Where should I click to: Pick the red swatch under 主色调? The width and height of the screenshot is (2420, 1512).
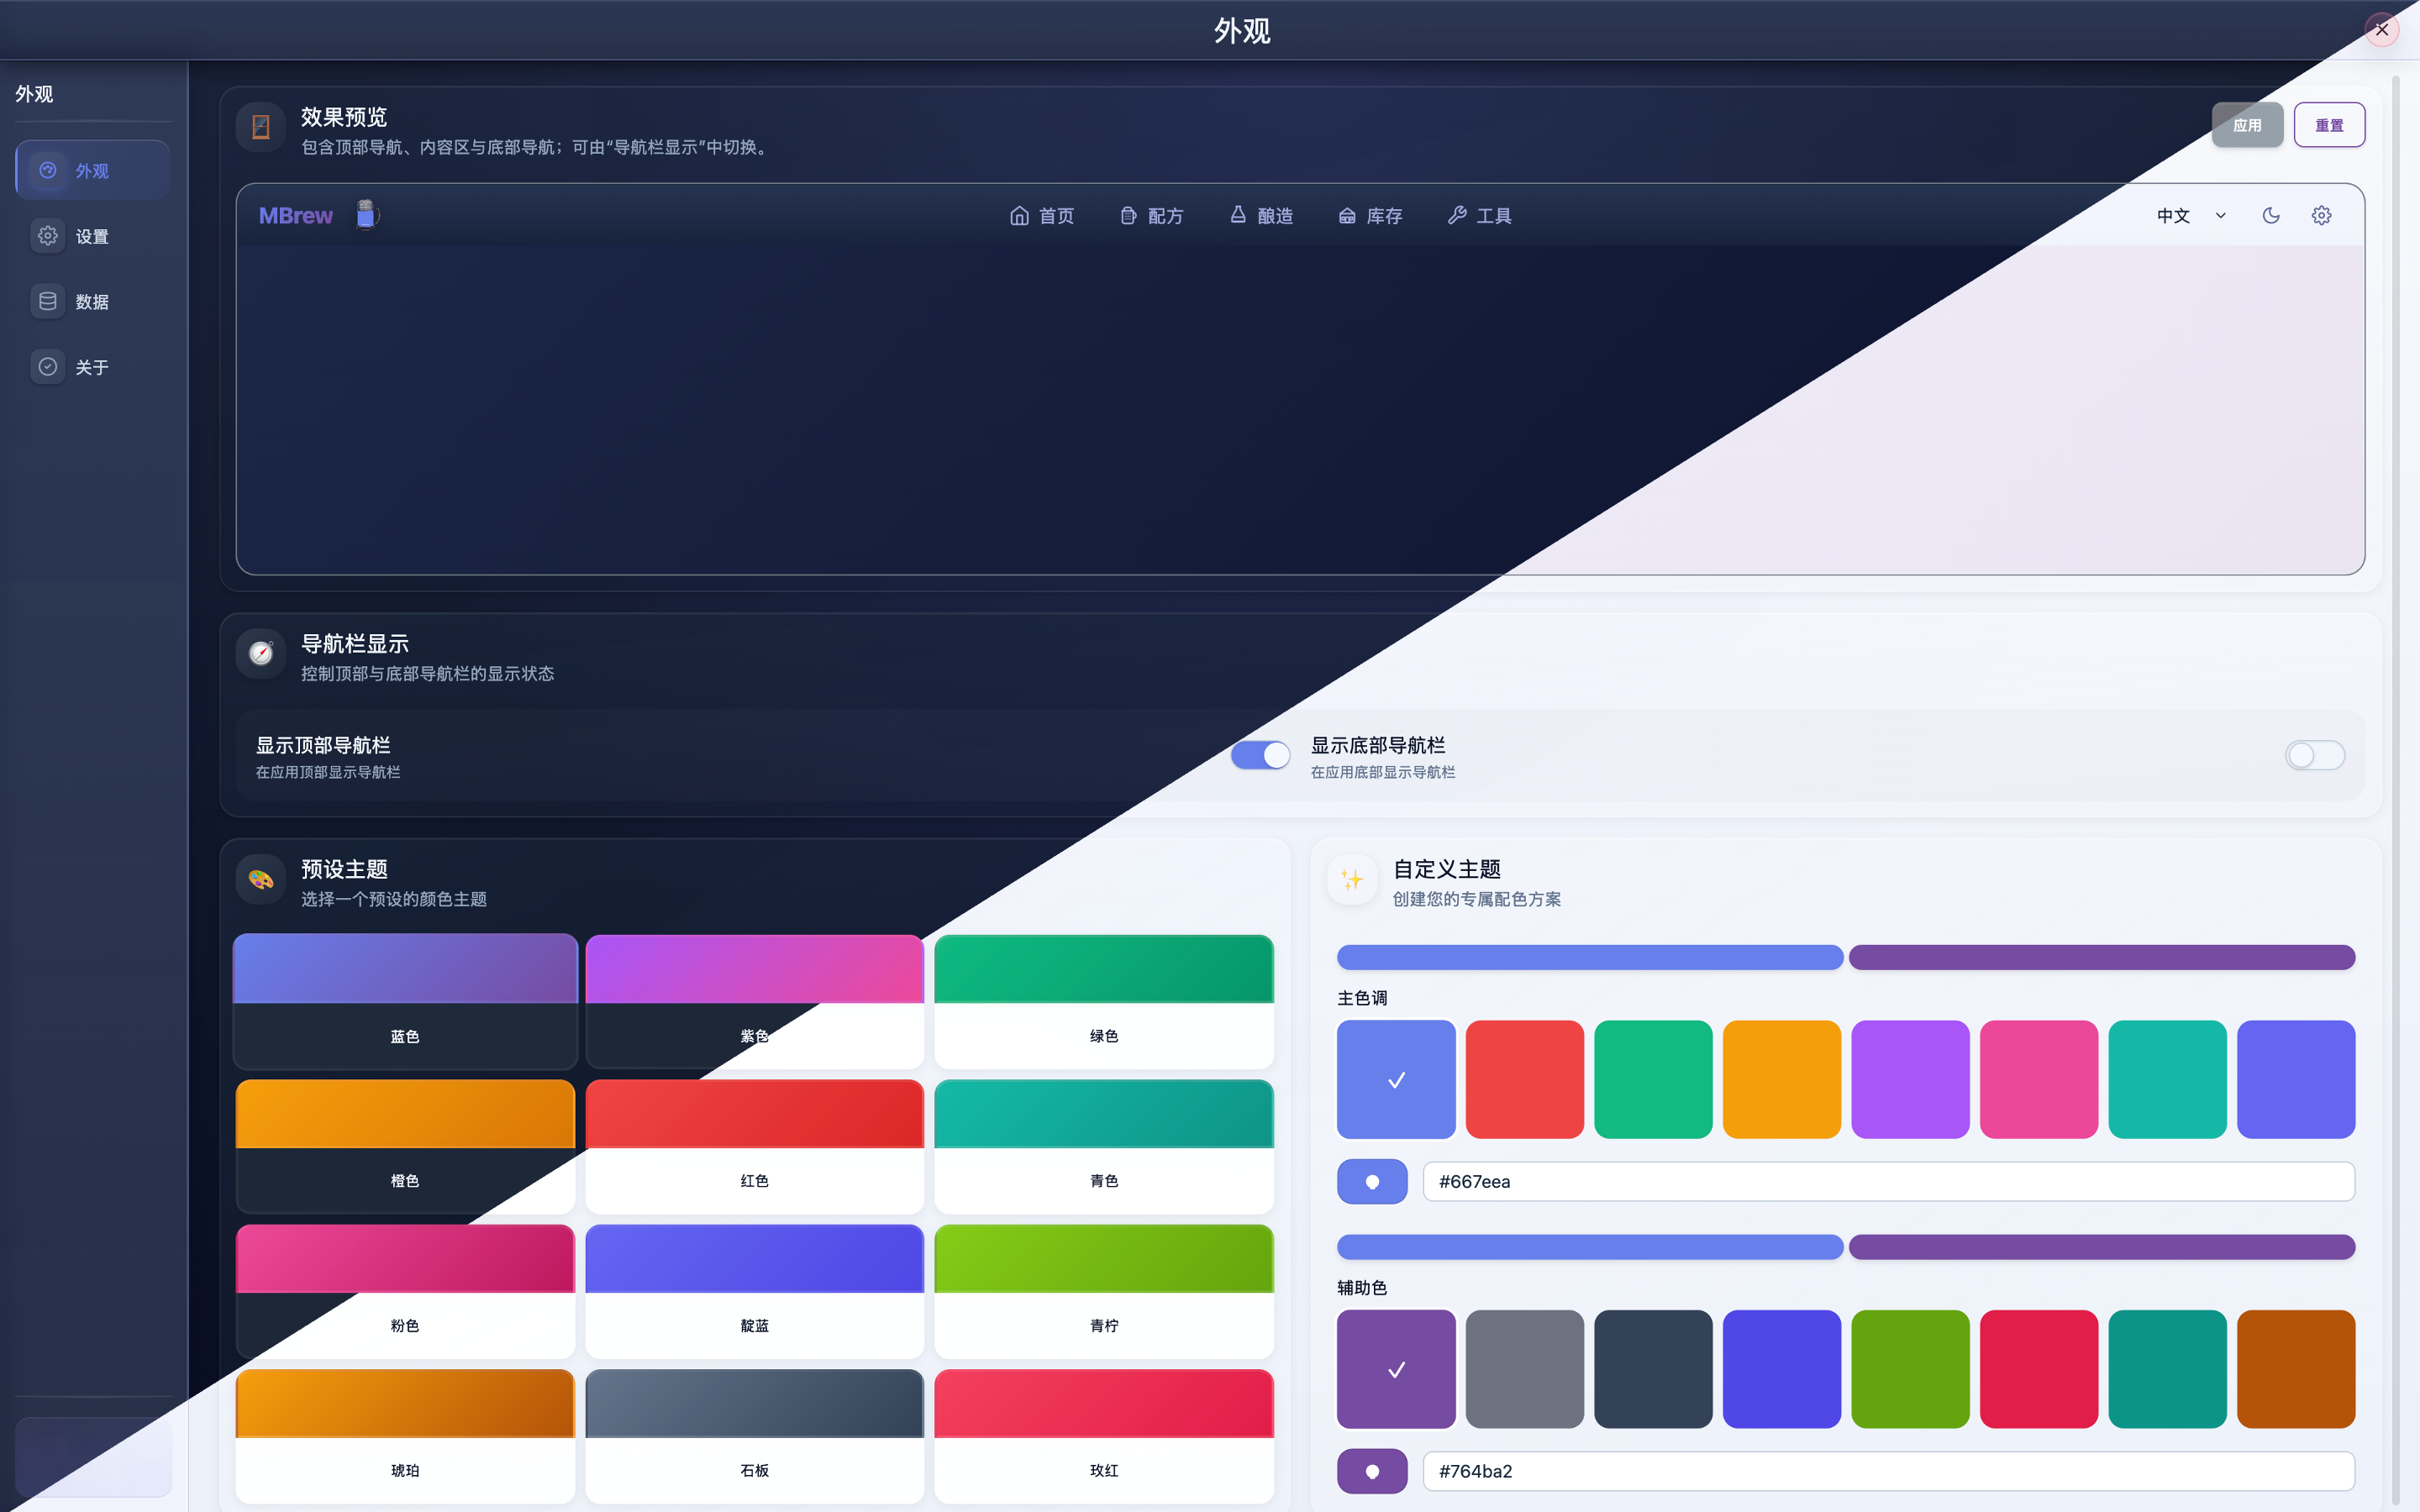pos(1524,1079)
